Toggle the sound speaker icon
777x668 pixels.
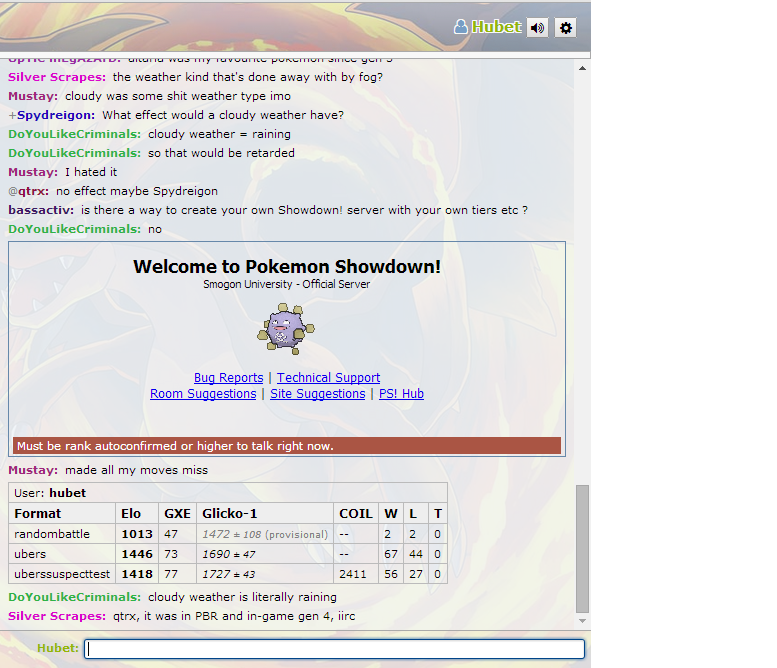coord(537,28)
